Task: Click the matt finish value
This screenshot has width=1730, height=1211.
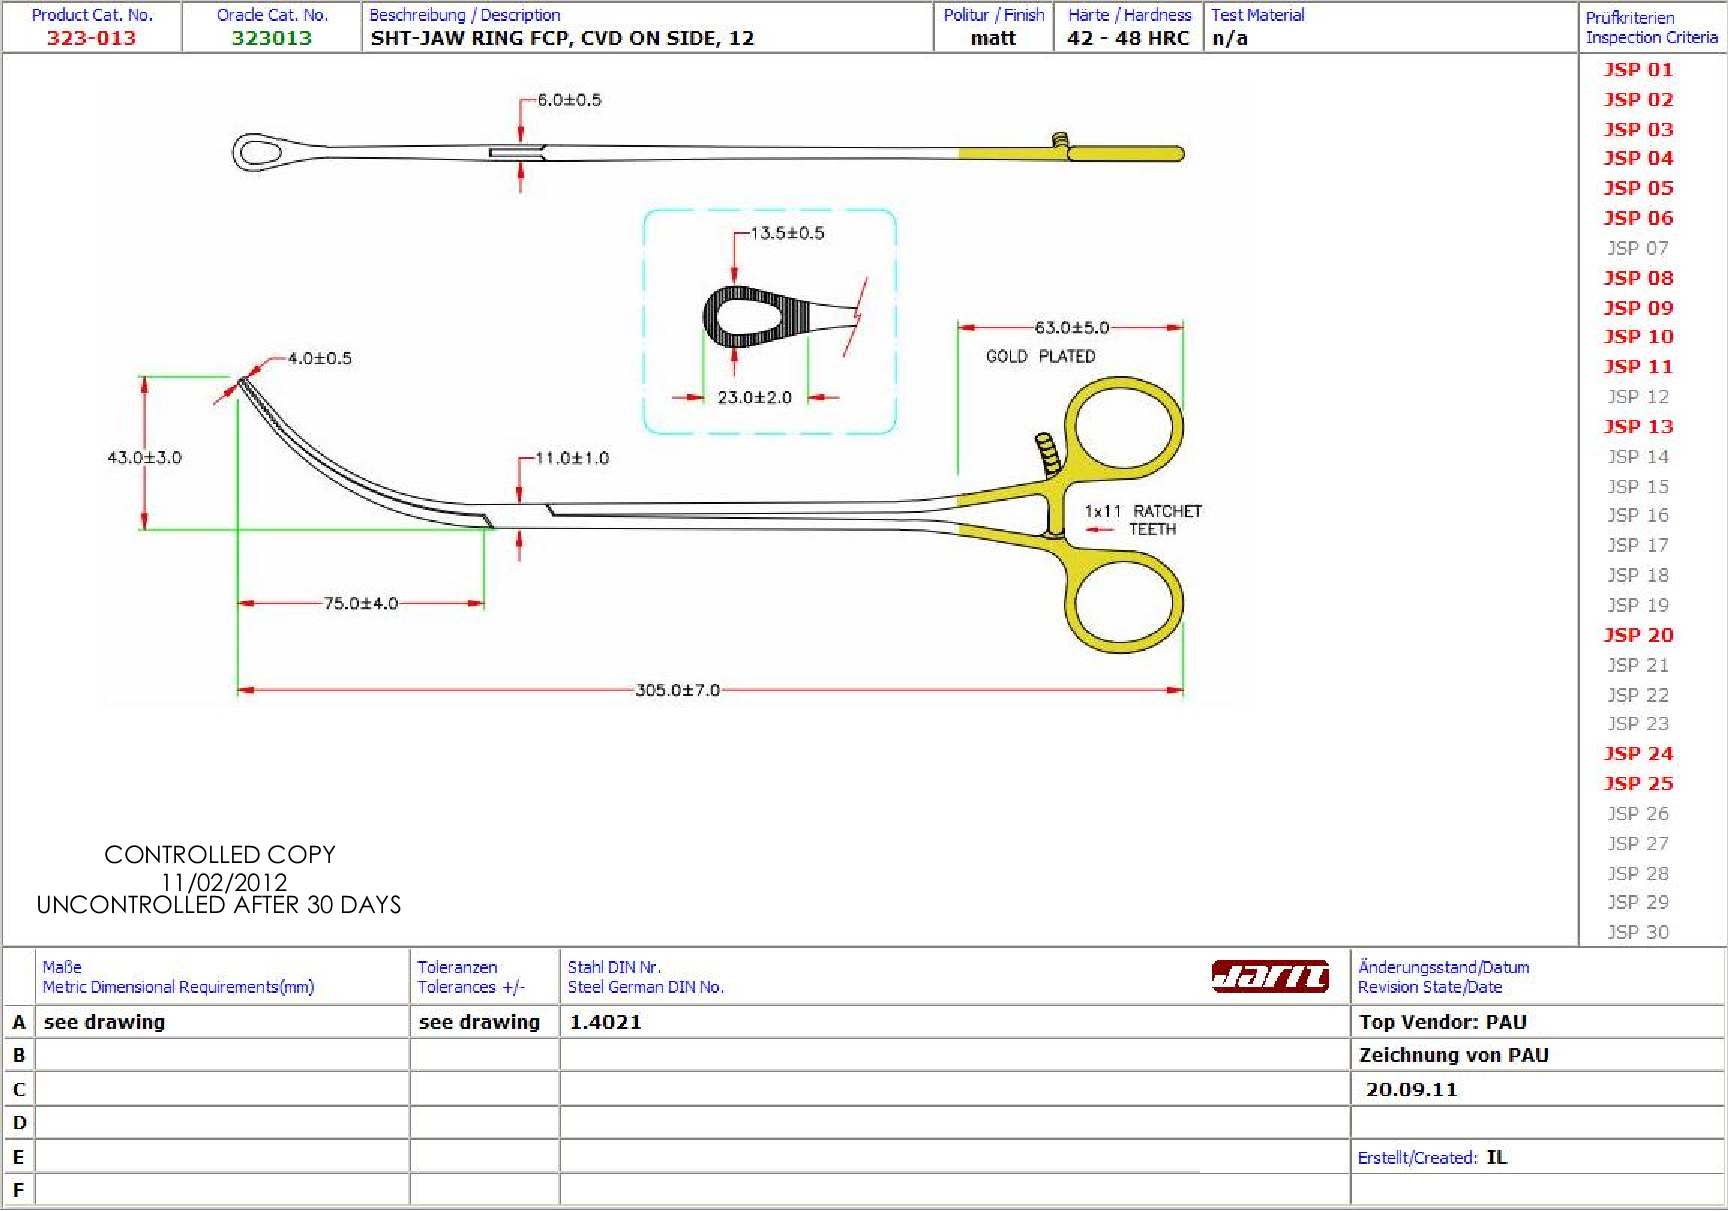Action: [x=993, y=38]
